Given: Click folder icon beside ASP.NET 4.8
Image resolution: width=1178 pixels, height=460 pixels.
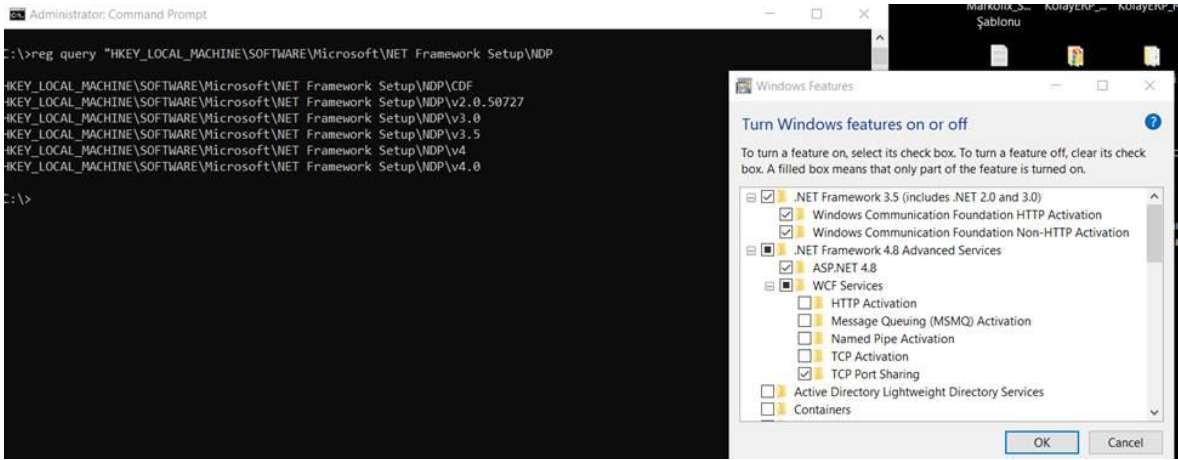Looking at the screenshot, I should (x=802, y=268).
